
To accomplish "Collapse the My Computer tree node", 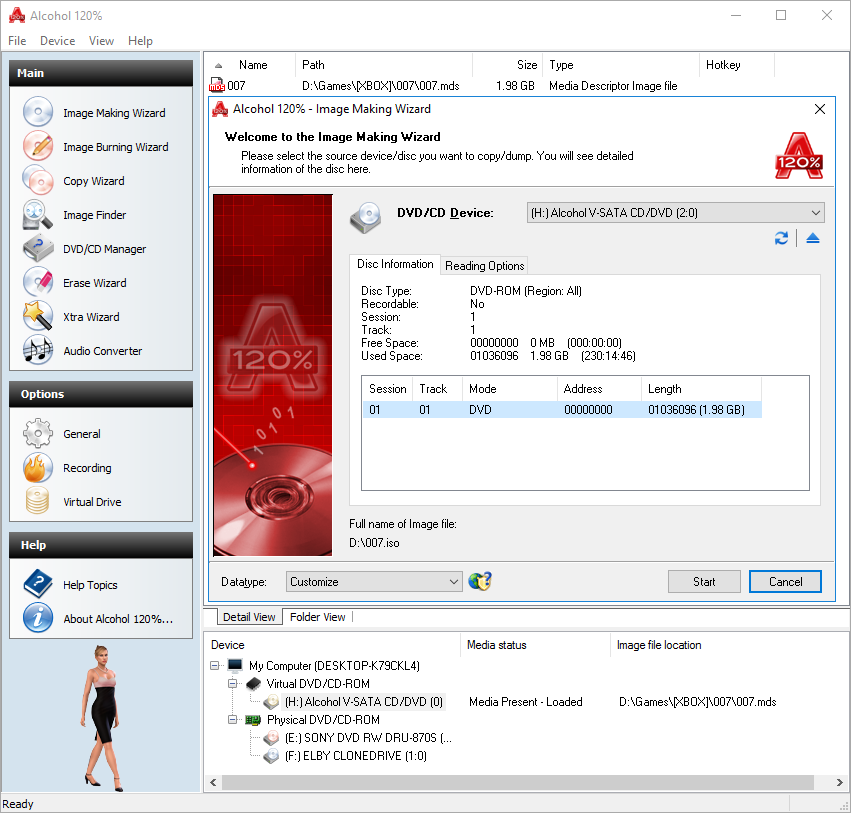I will pos(215,665).
